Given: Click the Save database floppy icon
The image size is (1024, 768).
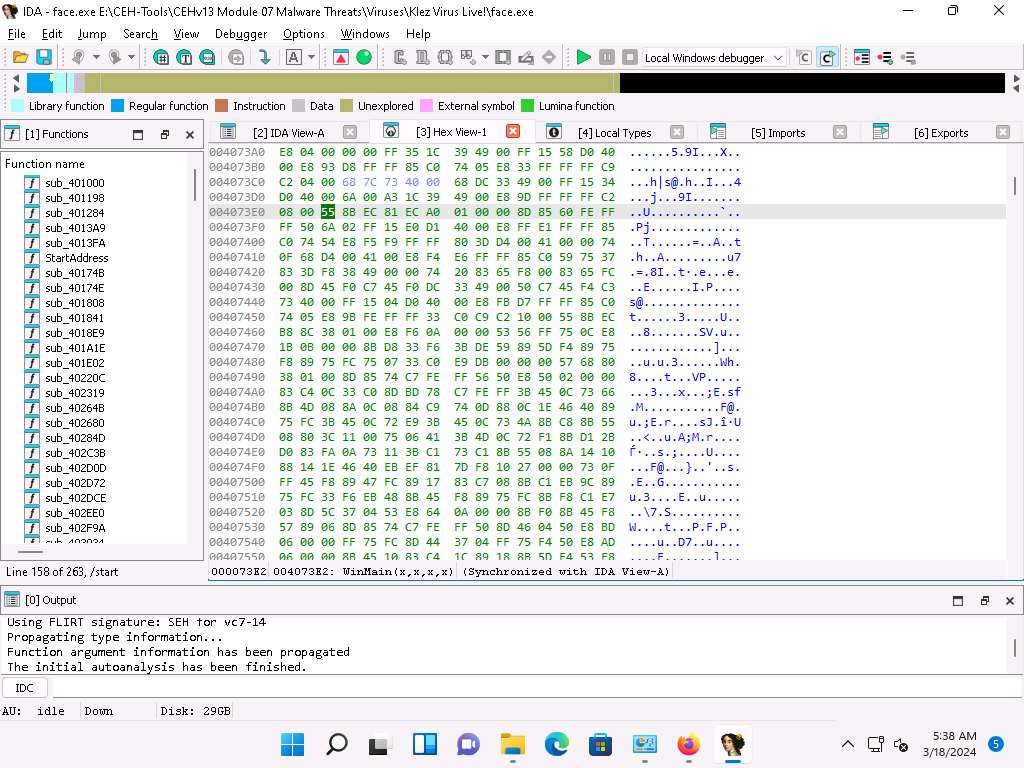Looking at the screenshot, I should (x=43, y=58).
